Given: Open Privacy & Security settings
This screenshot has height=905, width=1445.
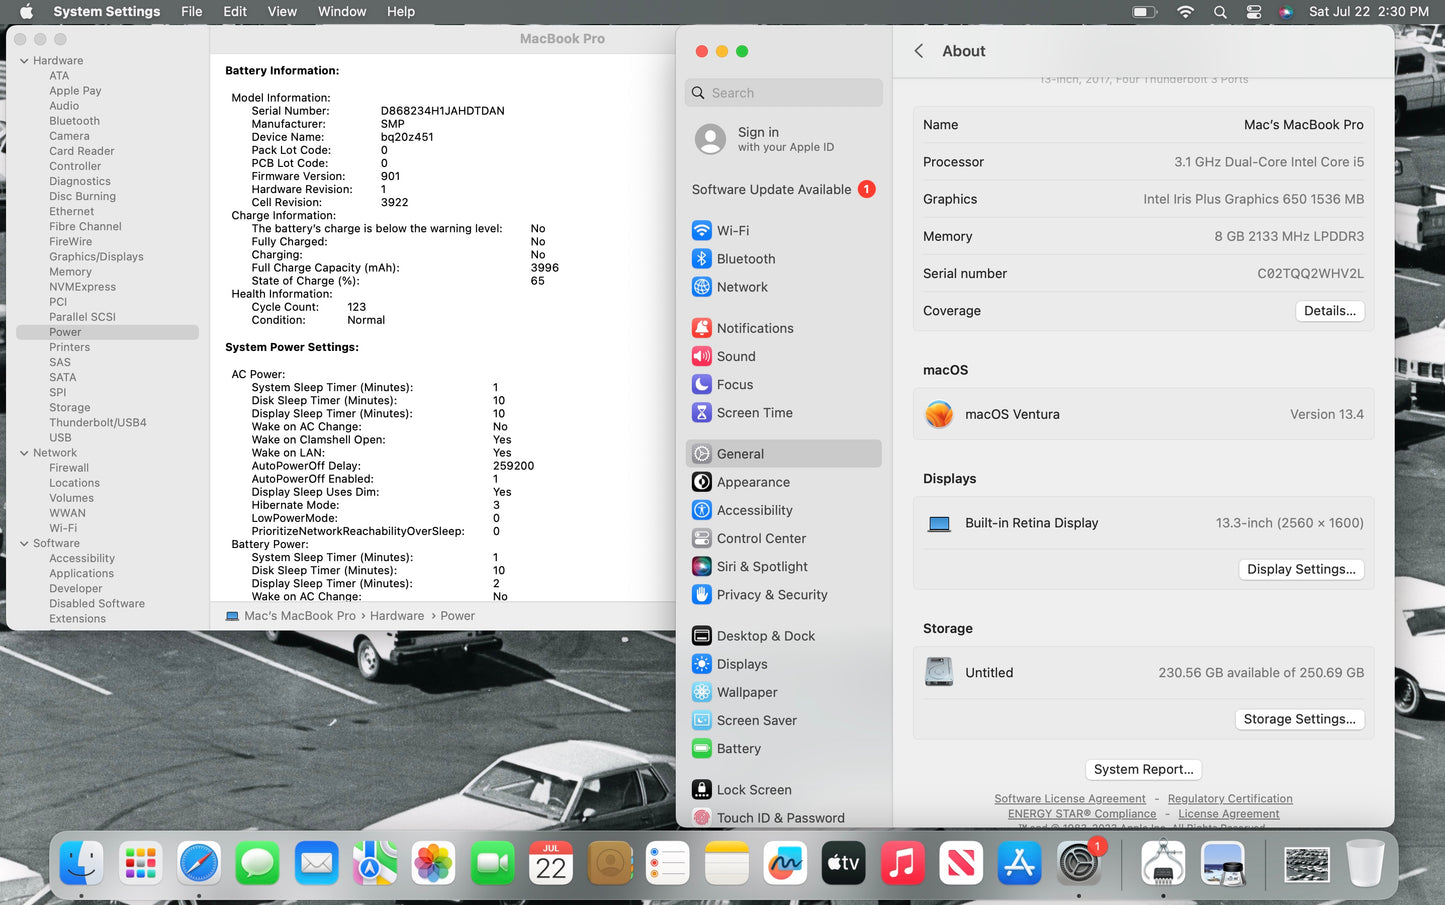Looking at the screenshot, I should pyautogui.click(x=771, y=594).
